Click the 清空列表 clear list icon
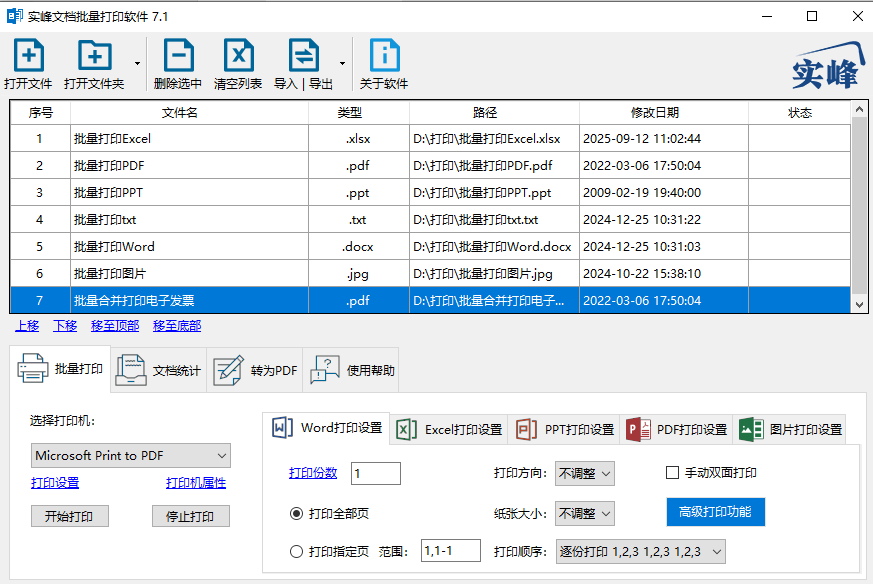Screen dimensions: 873x584 (x=238, y=55)
